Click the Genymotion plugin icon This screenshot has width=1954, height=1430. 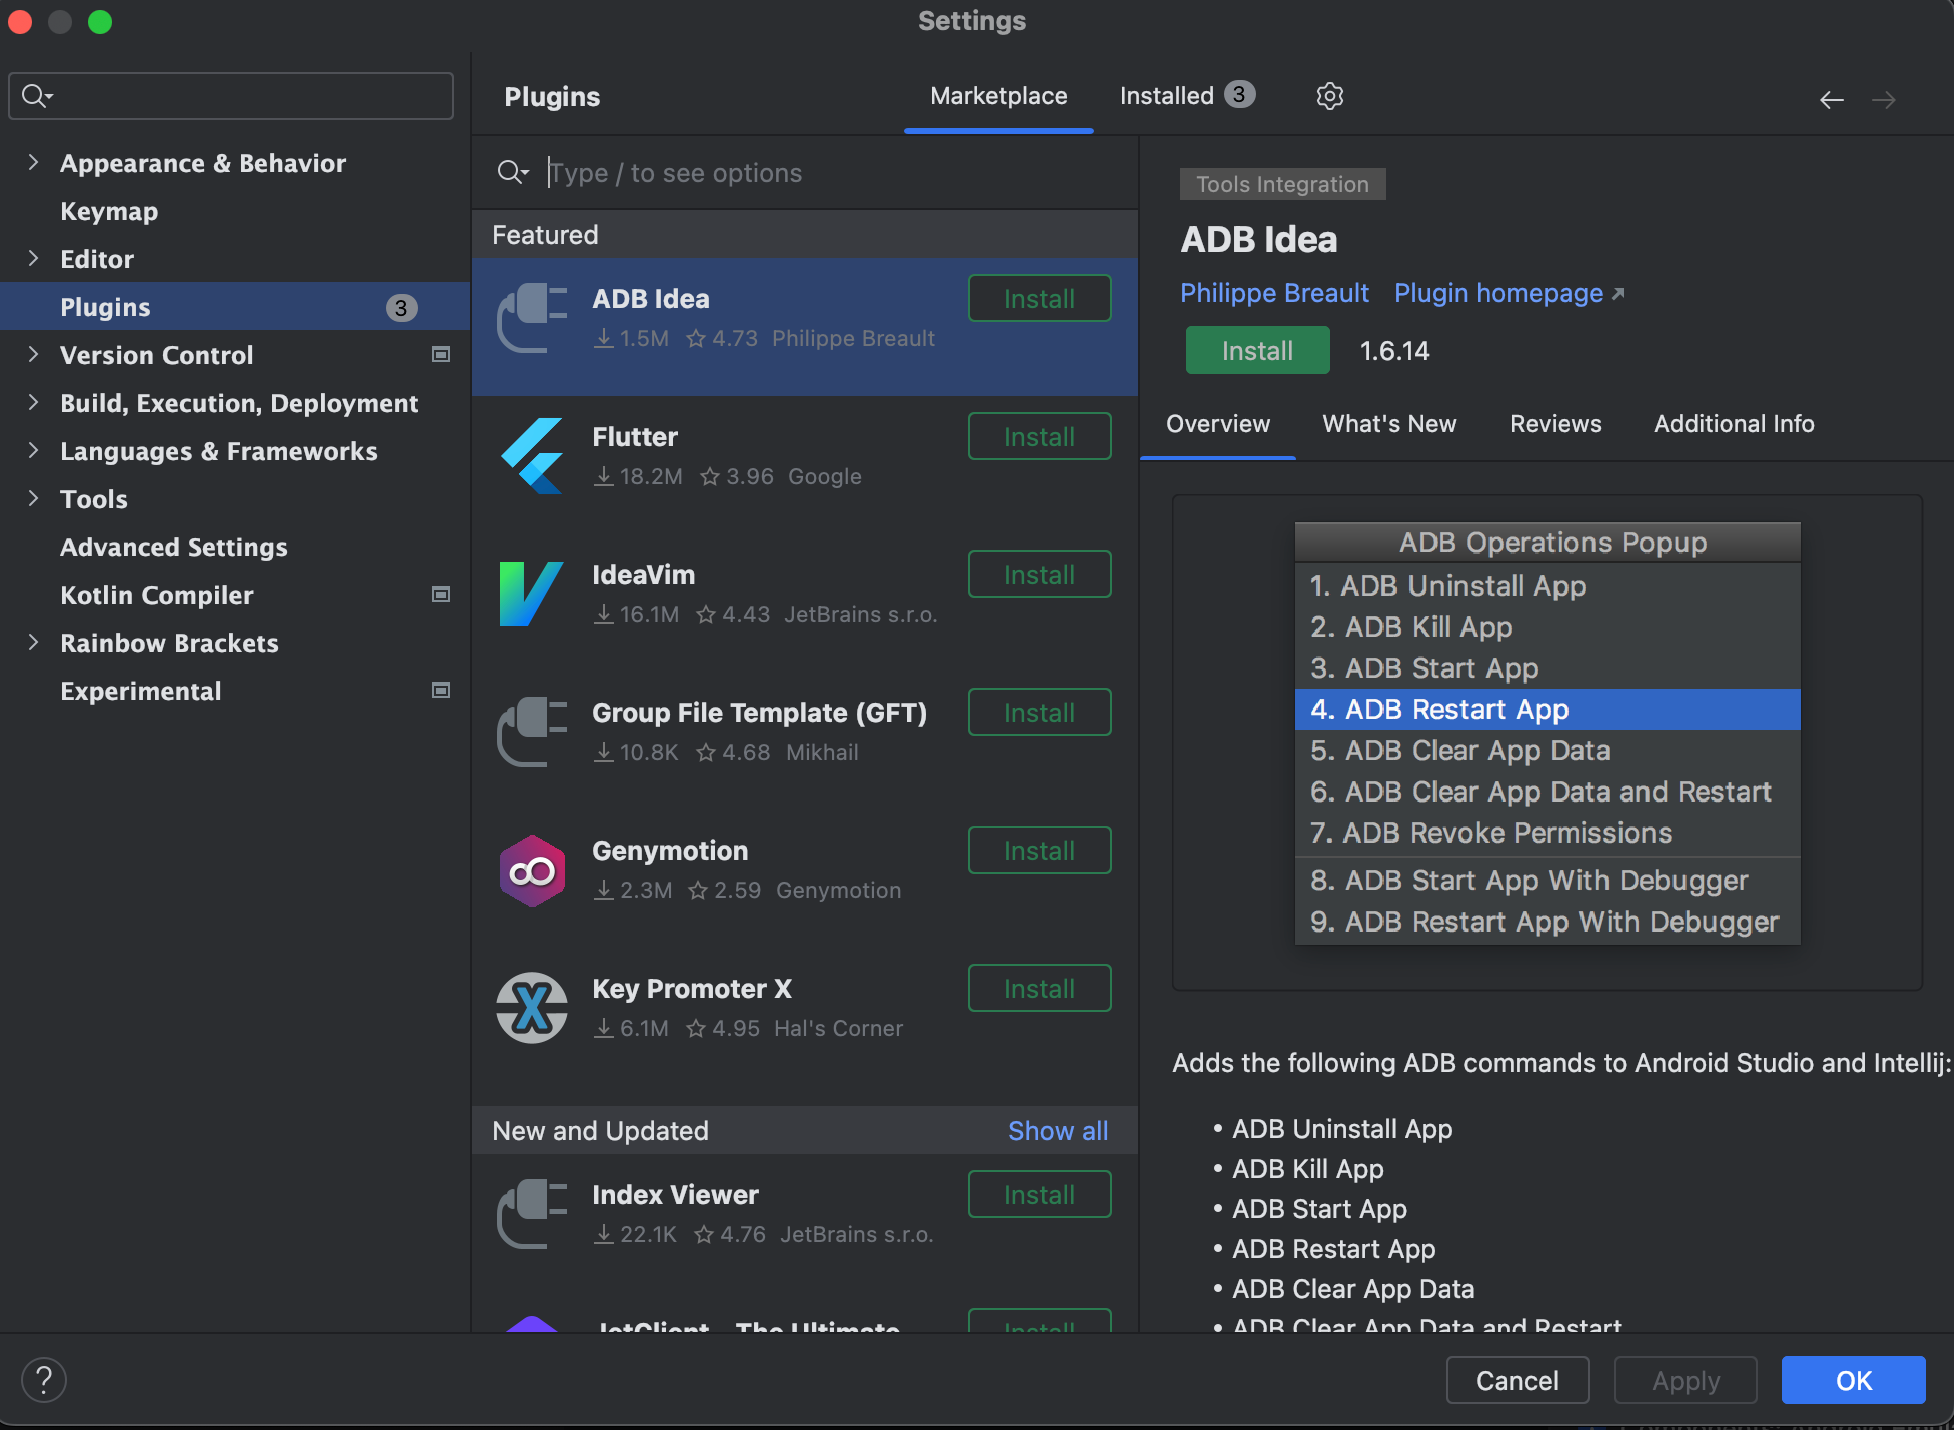(532, 871)
